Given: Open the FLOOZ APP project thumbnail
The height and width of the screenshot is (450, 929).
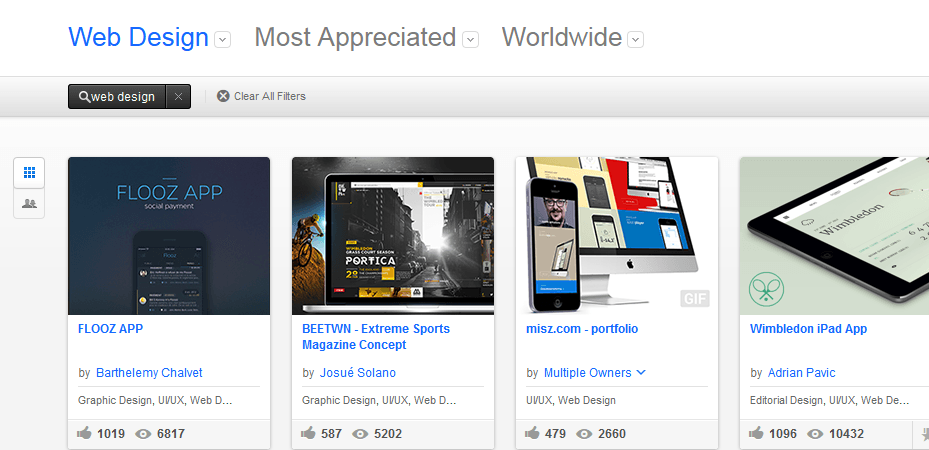Looking at the screenshot, I should tap(169, 236).
